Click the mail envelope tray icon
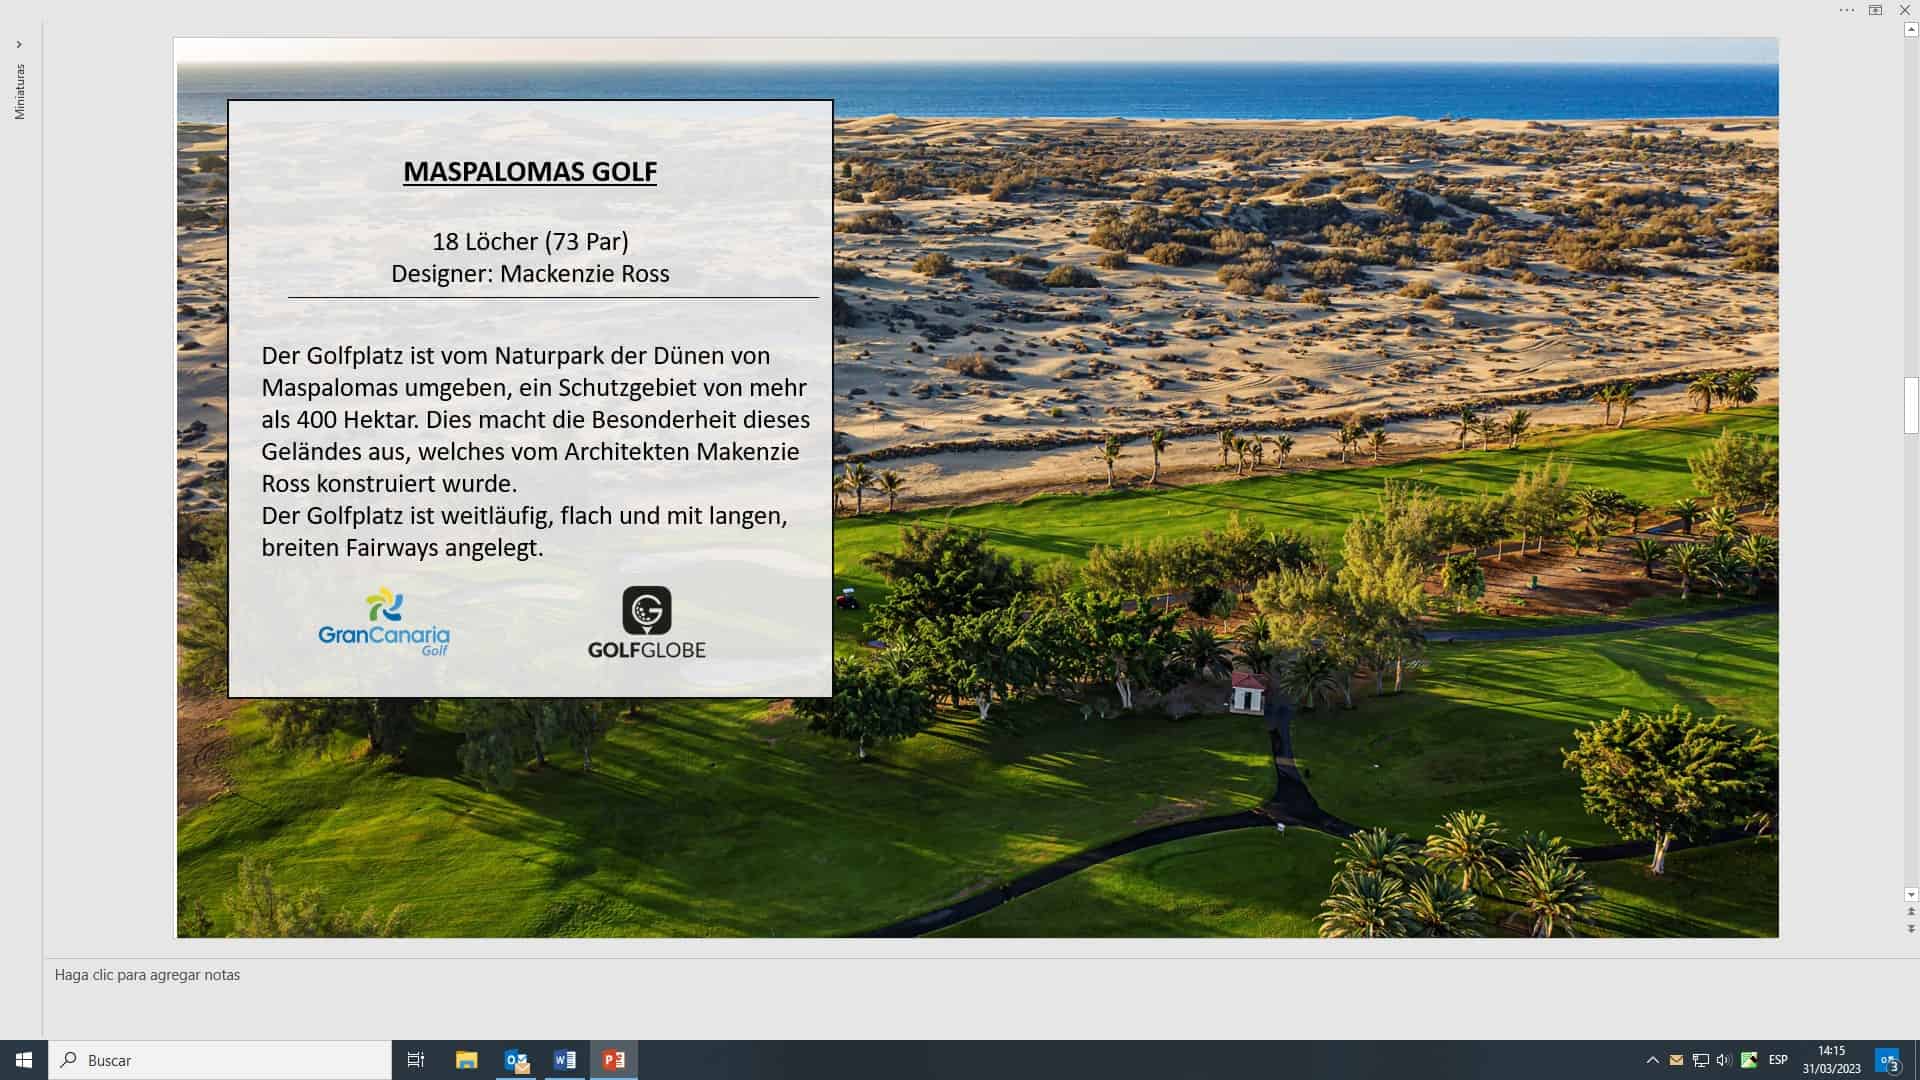The height and width of the screenshot is (1080, 1920). [x=1676, y=1060]
